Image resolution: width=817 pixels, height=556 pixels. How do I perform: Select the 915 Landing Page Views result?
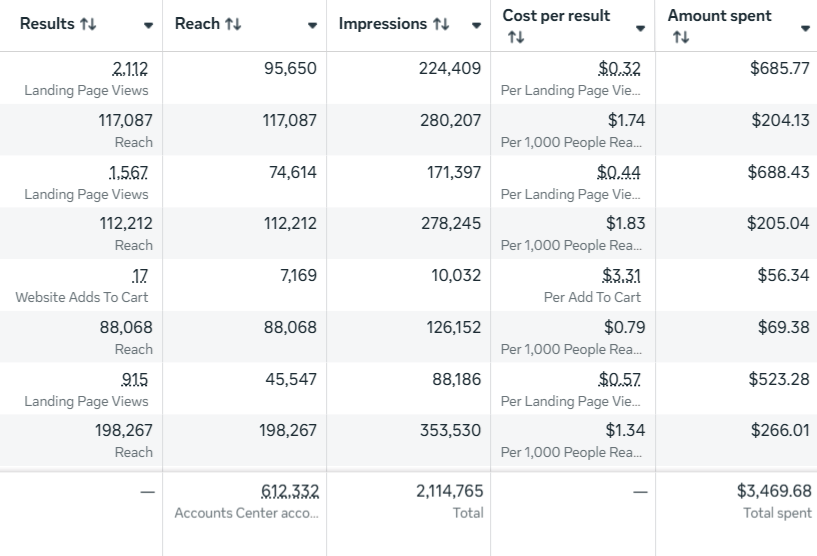coord(134,379)
